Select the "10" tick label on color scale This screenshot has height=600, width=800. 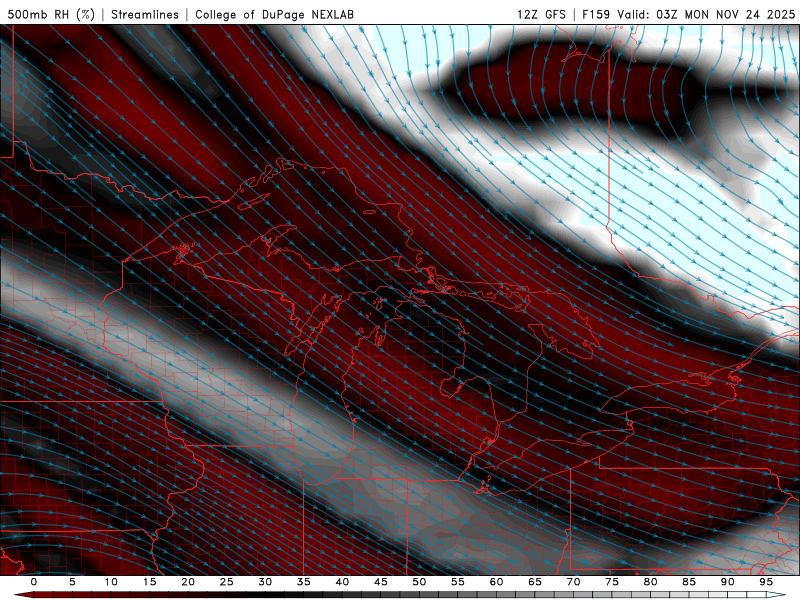111,582
